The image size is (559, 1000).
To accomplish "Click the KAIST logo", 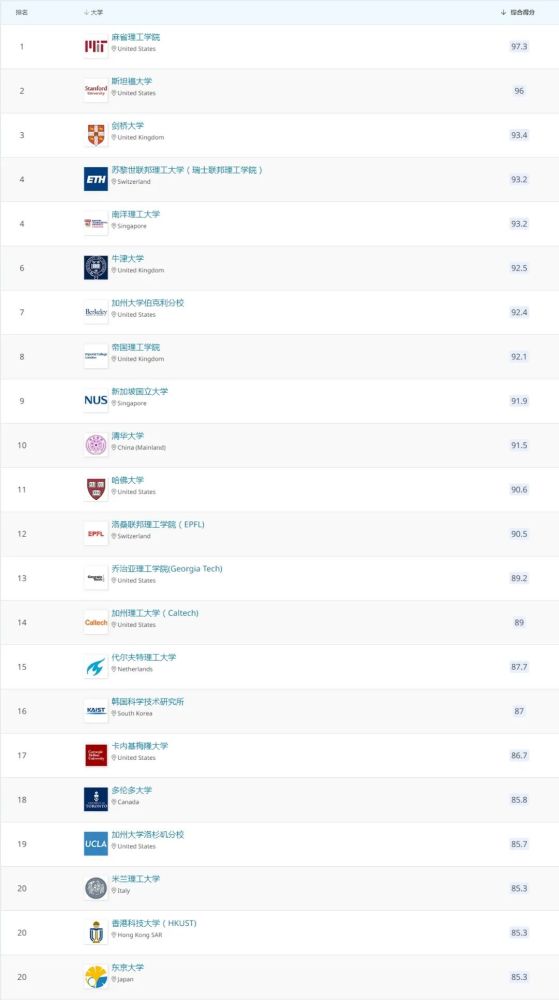I will 96,711.
